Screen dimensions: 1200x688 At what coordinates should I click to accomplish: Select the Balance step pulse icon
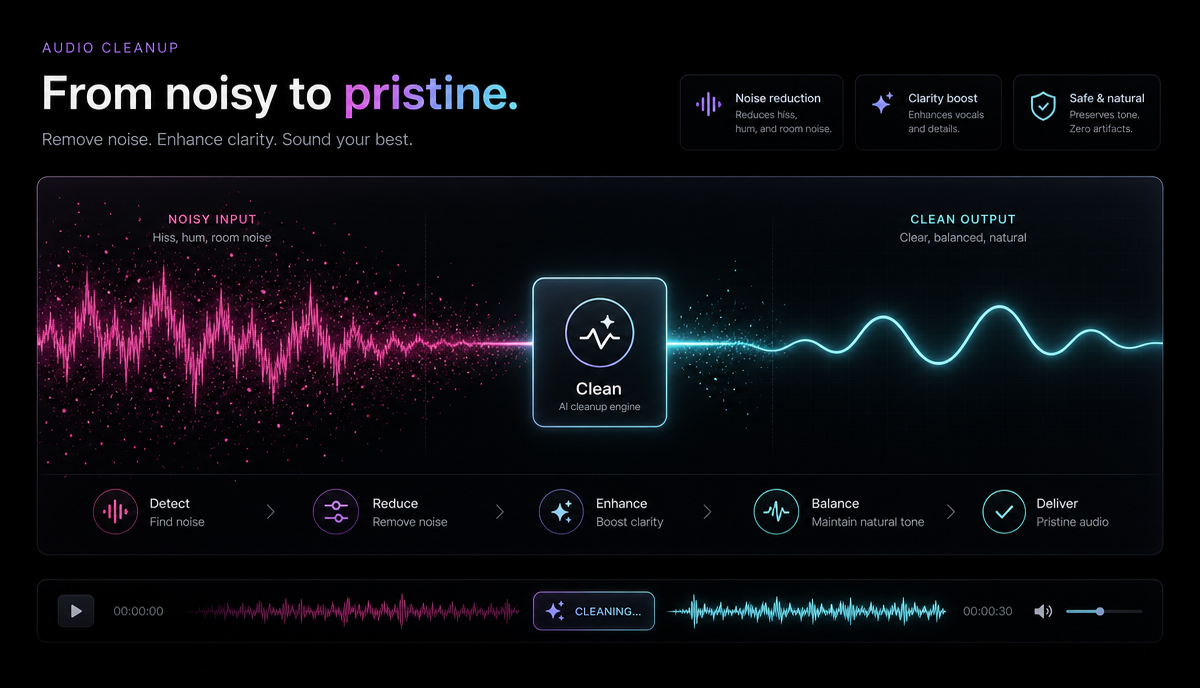point(777,512)
